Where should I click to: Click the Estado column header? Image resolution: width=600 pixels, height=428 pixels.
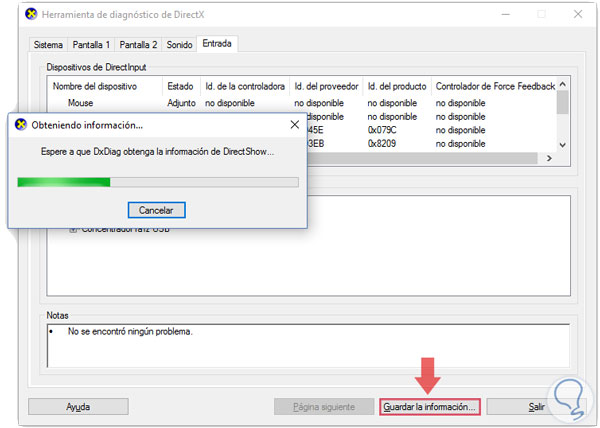point(181,86)
